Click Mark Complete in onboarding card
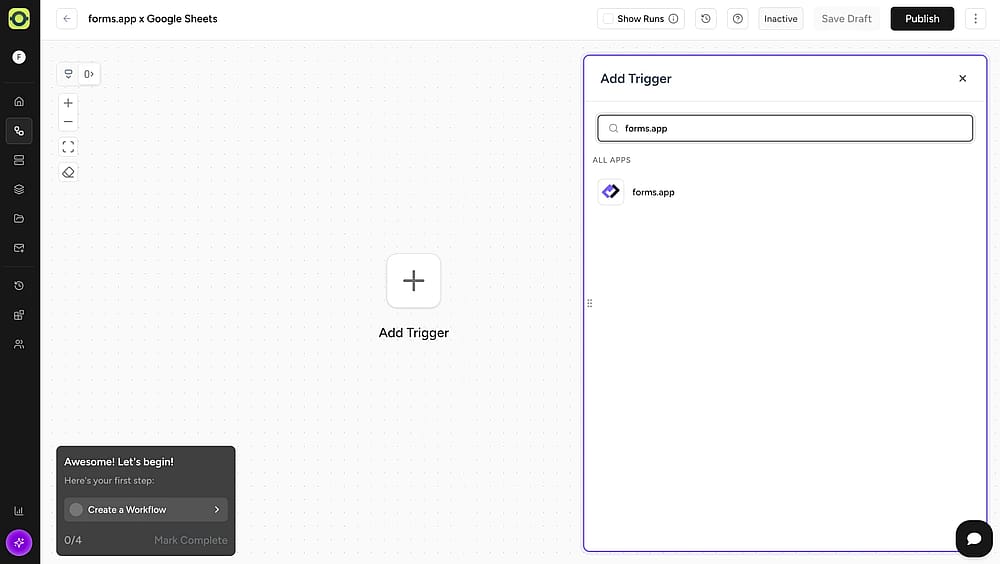 191,540
